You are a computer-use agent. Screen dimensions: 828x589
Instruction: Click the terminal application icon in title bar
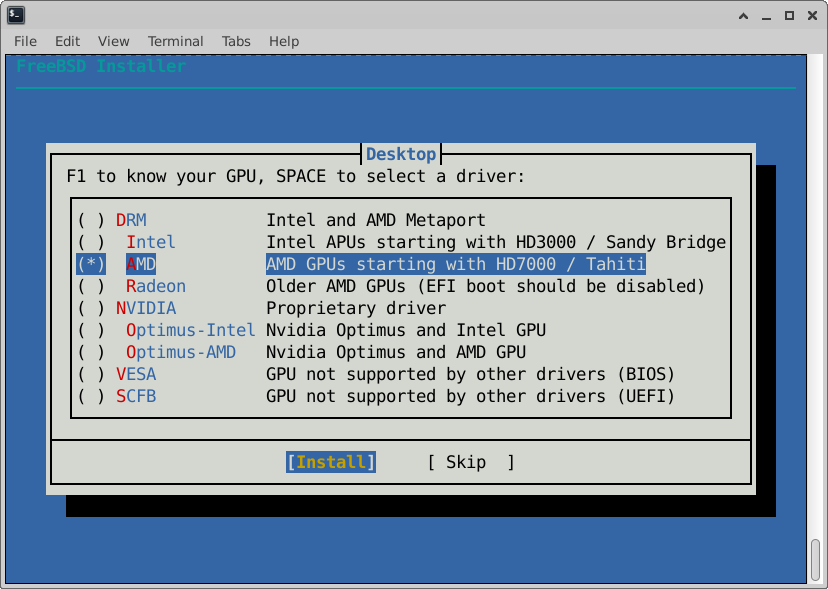pos(16,15)
